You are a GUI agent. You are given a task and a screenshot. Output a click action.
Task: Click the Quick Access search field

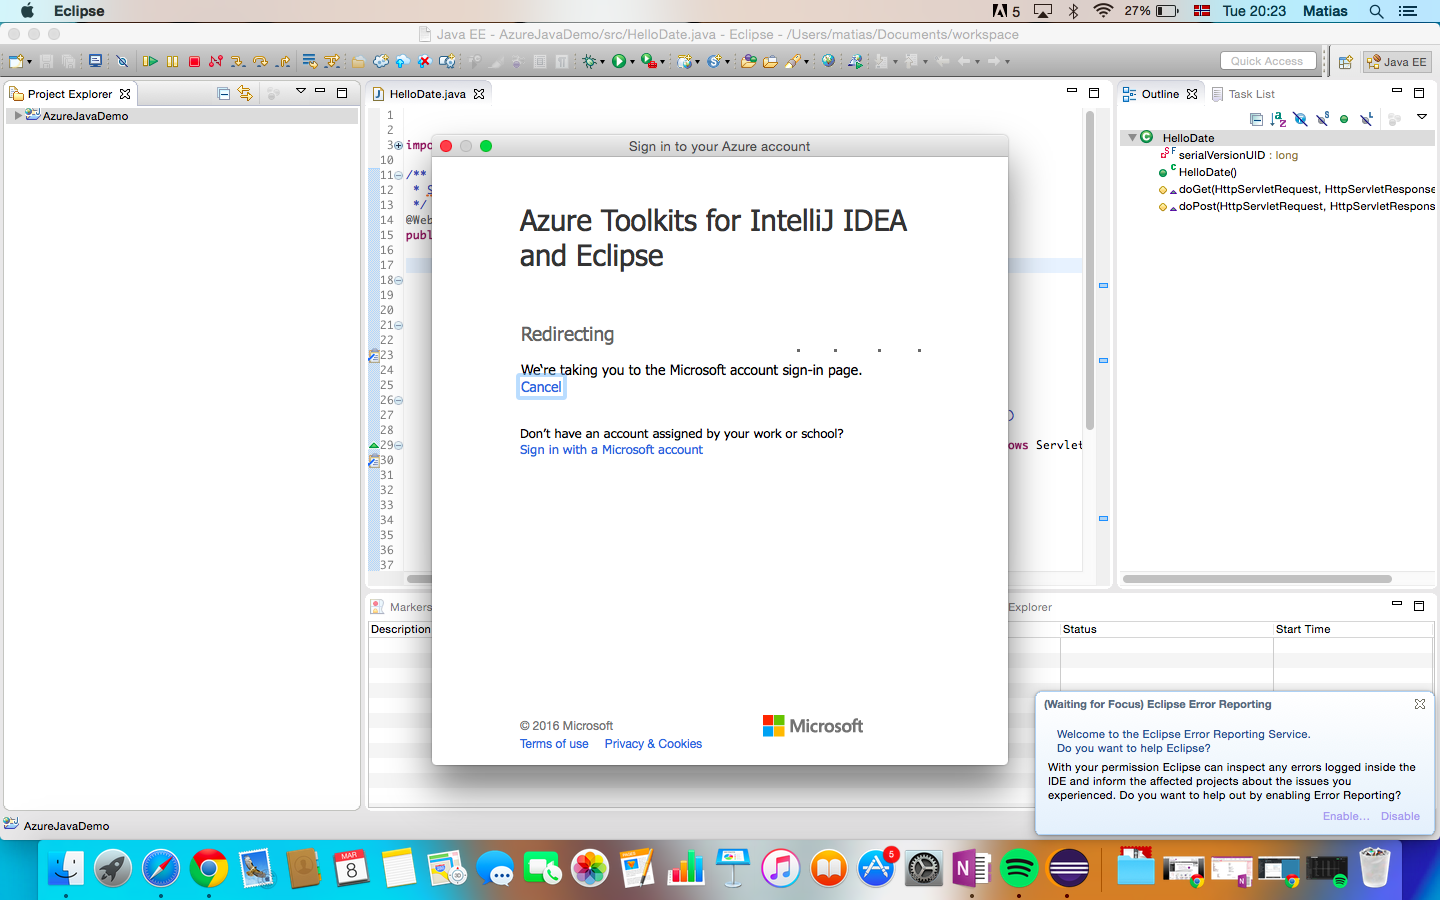click(x=1267, y=61)
